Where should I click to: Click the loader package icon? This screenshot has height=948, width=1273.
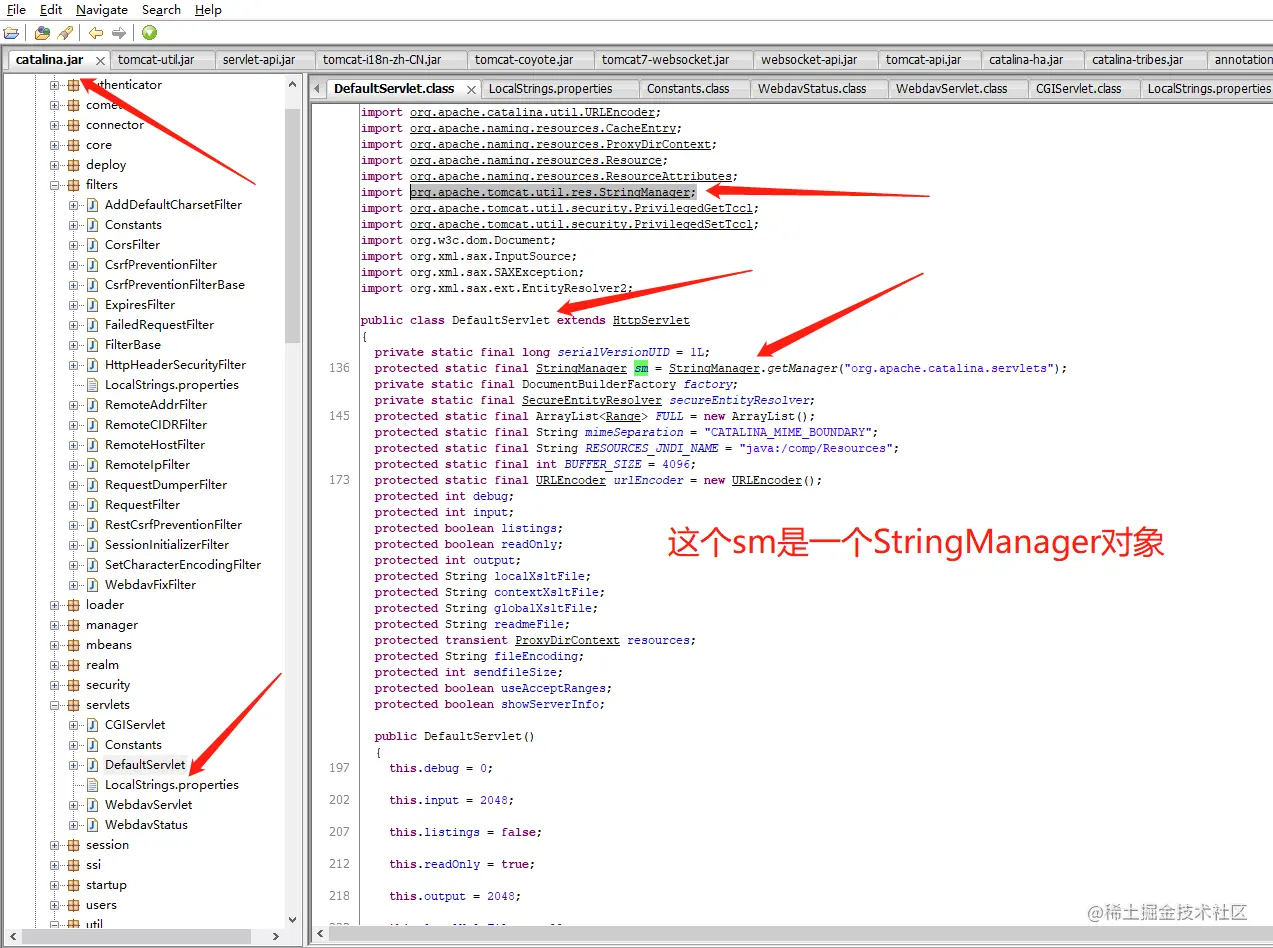tap(74, 605)
